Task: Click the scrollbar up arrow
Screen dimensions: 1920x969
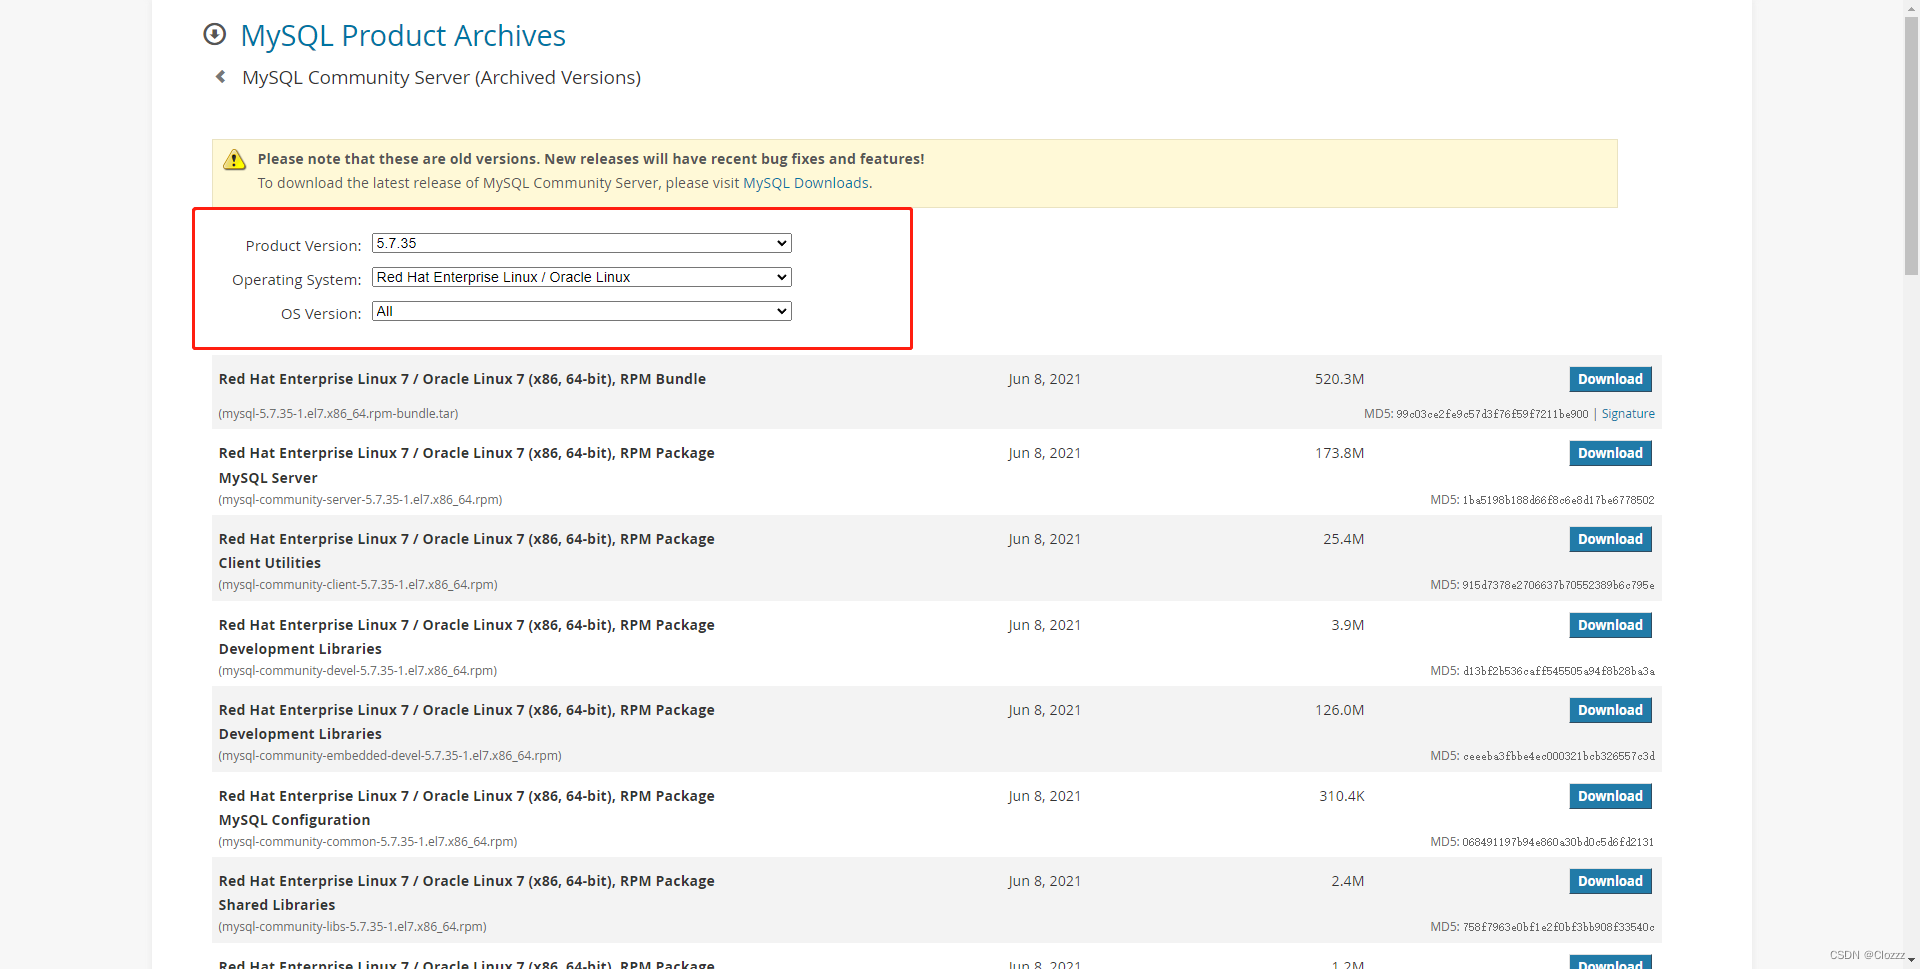Action: [1911, 7]
